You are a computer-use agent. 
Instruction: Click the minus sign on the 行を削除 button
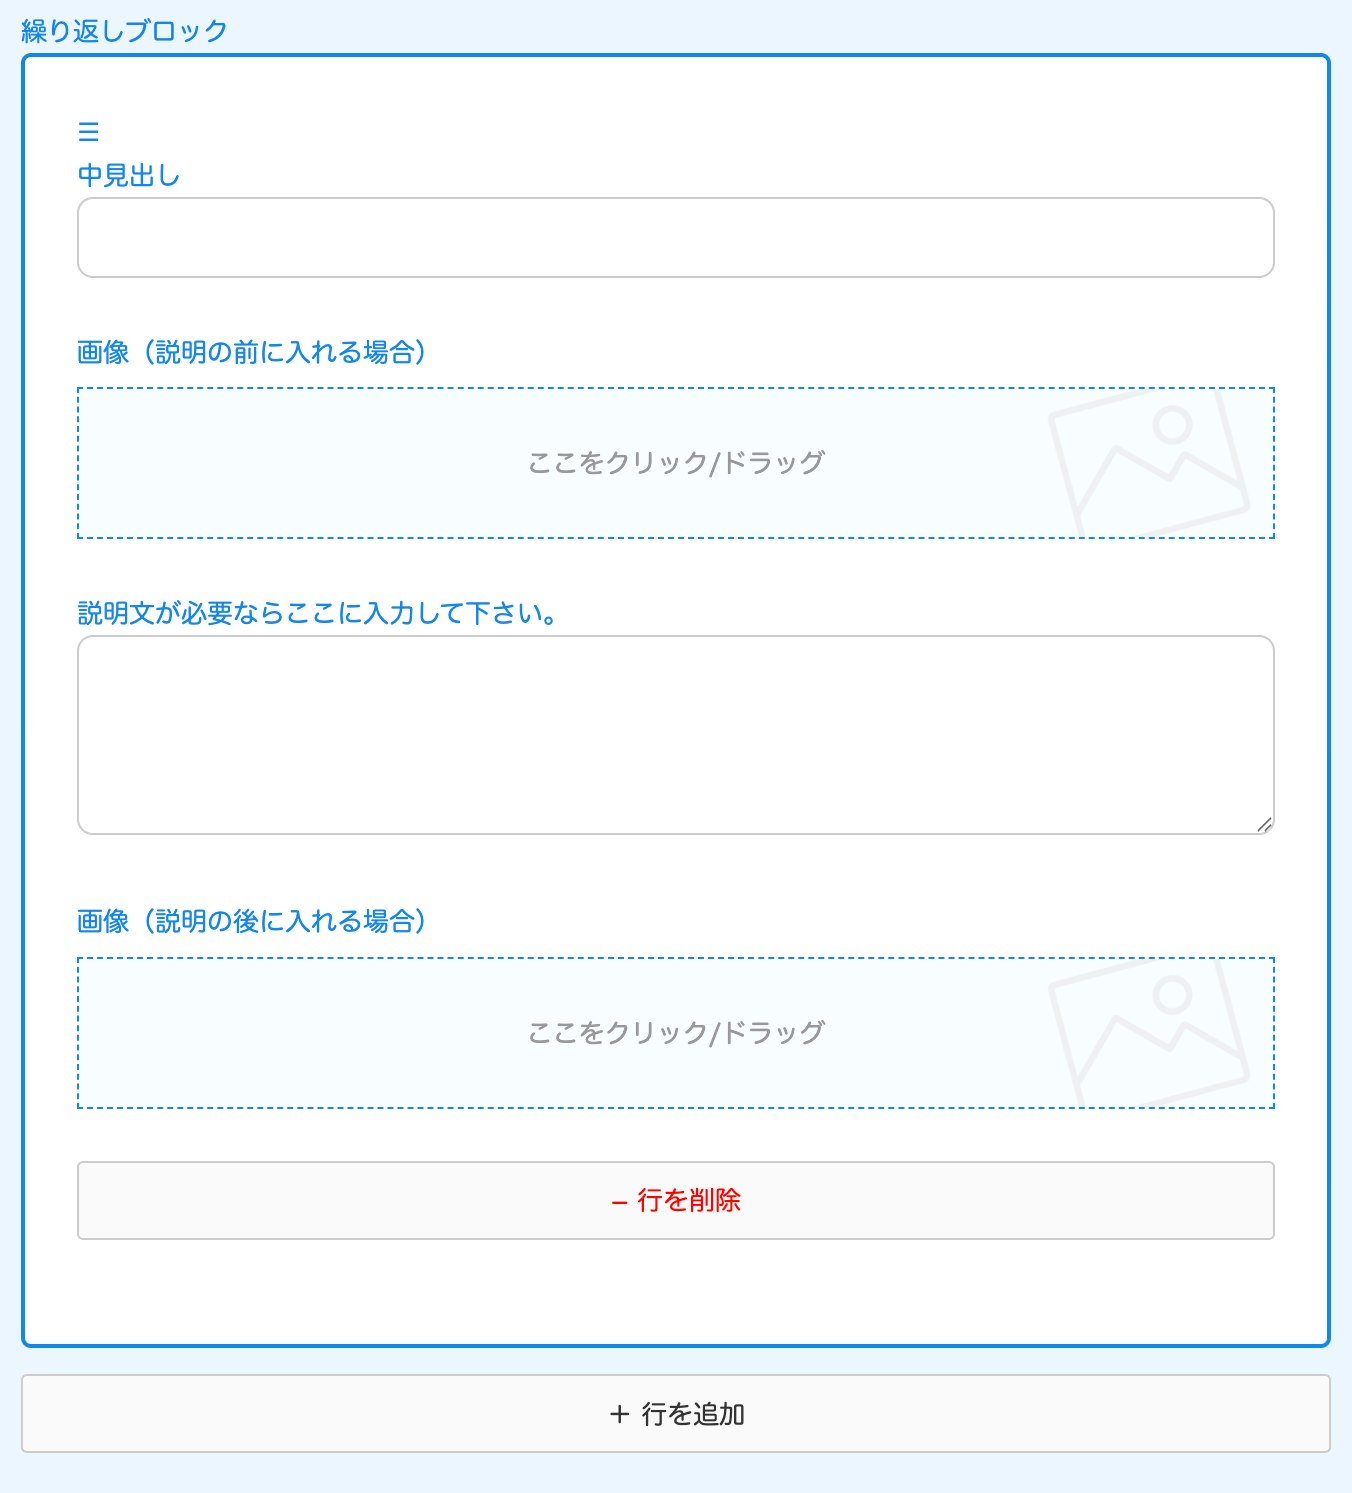[x=619, y=1201]
